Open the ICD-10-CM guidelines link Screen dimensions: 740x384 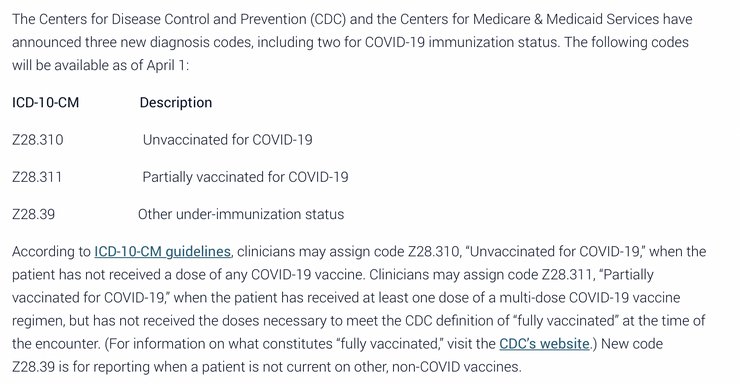pyautogui.click(x=162, y=251)
